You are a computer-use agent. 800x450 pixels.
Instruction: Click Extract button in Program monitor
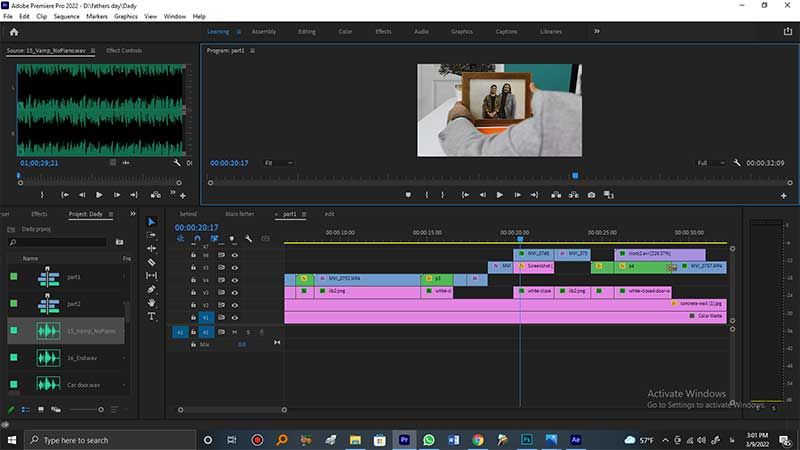(x=573, y=195)
